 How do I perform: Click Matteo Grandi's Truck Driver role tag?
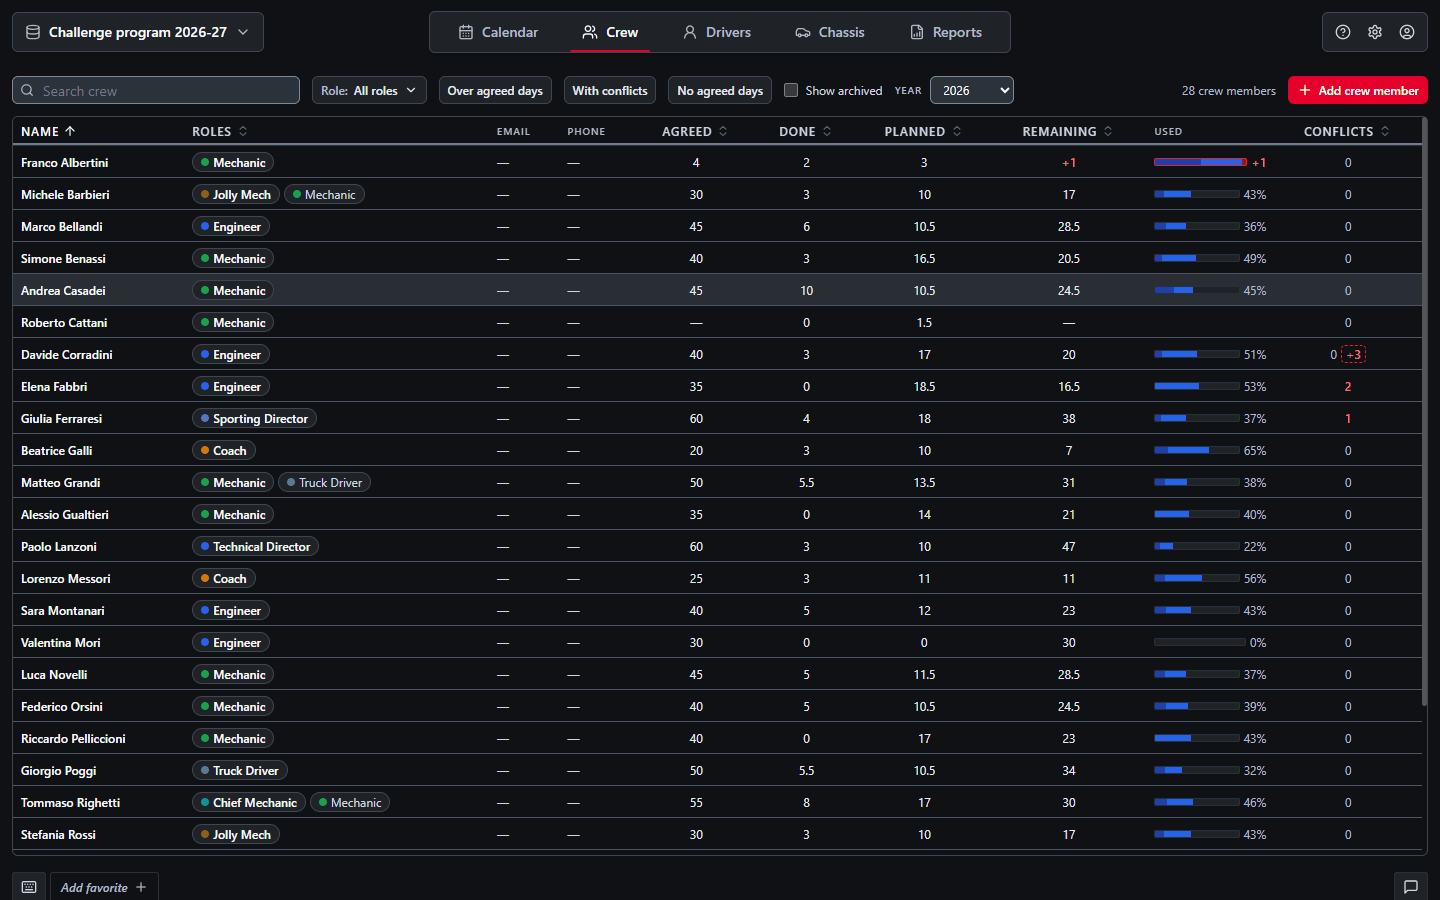[324, 482]
